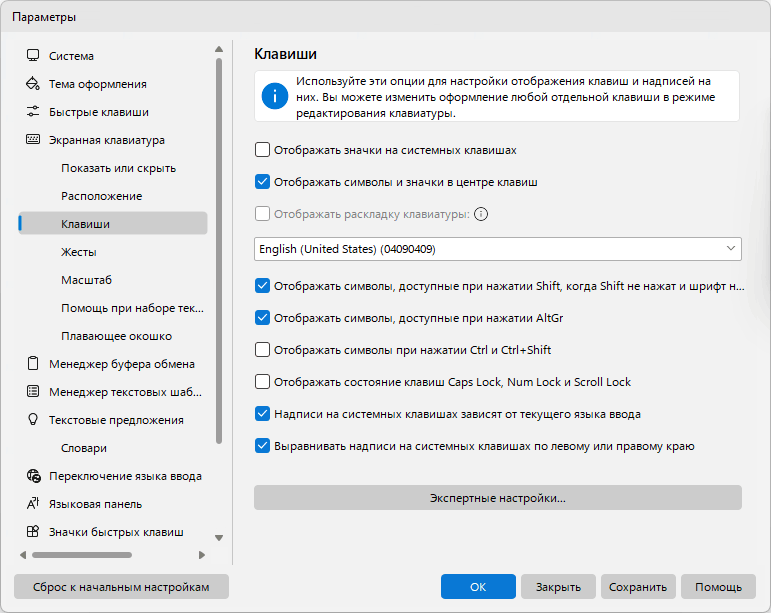Click the Закрыть button
The image size is (771, 613).
pos(558,587)
